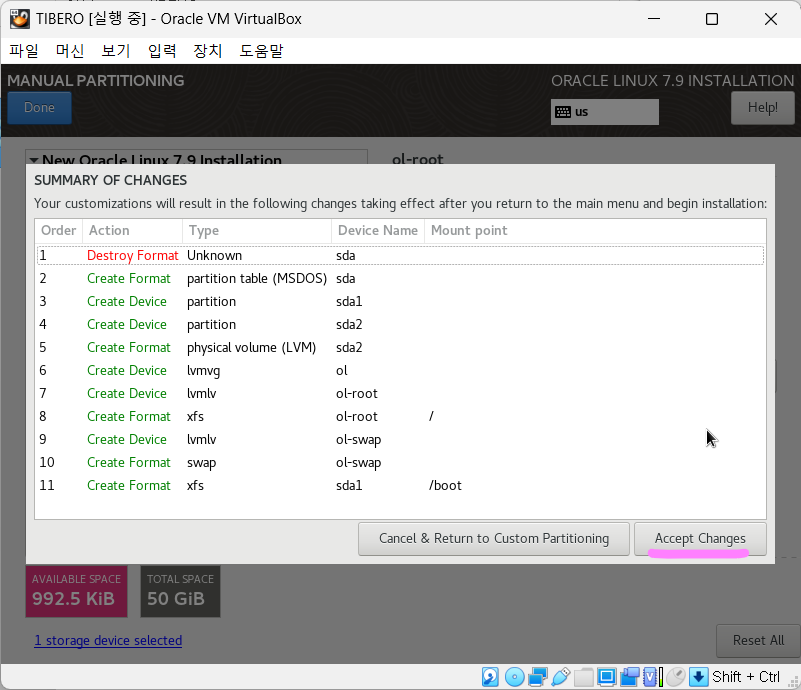Click the ORACLE LINUX 7.9 INSTALLATION title
The width and height of the screenshot is (801, 690).
click(672, 81)
